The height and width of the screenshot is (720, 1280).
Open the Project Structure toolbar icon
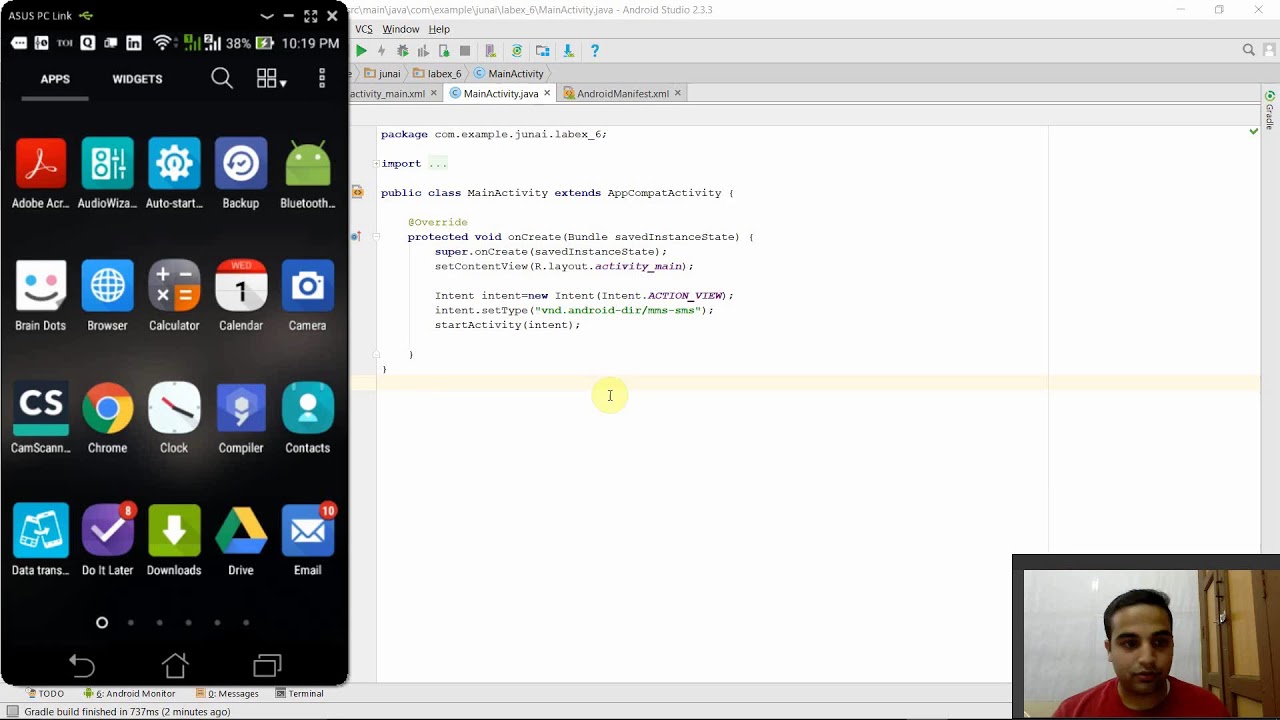click(542, 50)
